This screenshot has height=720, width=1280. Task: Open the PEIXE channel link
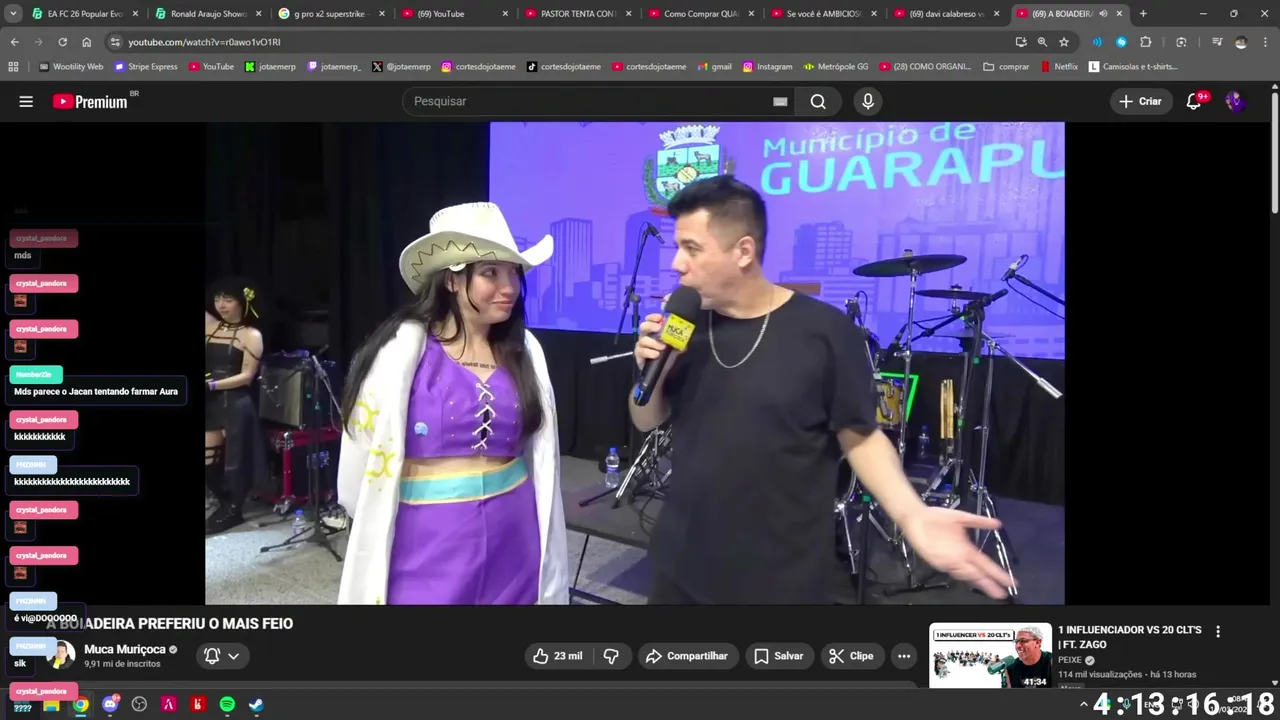pyautogui.click(x=1070, y=660)
